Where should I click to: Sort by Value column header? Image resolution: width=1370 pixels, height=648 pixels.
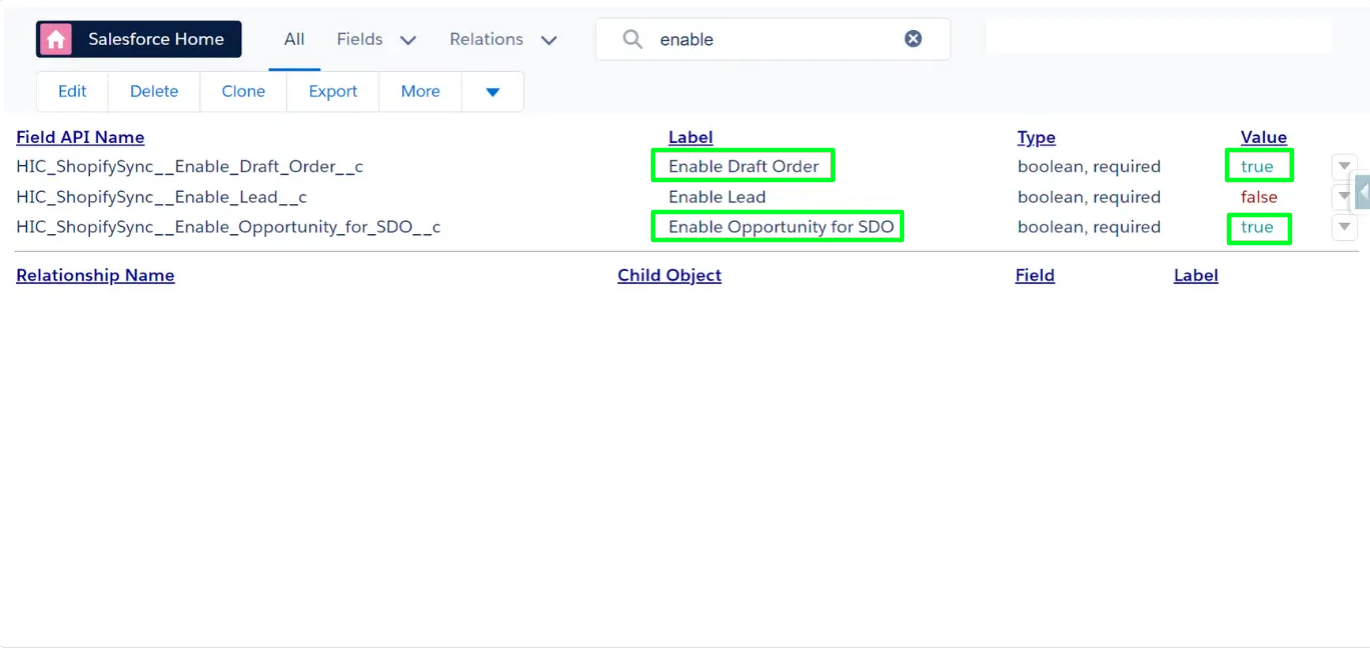[x=1263, y=137]
